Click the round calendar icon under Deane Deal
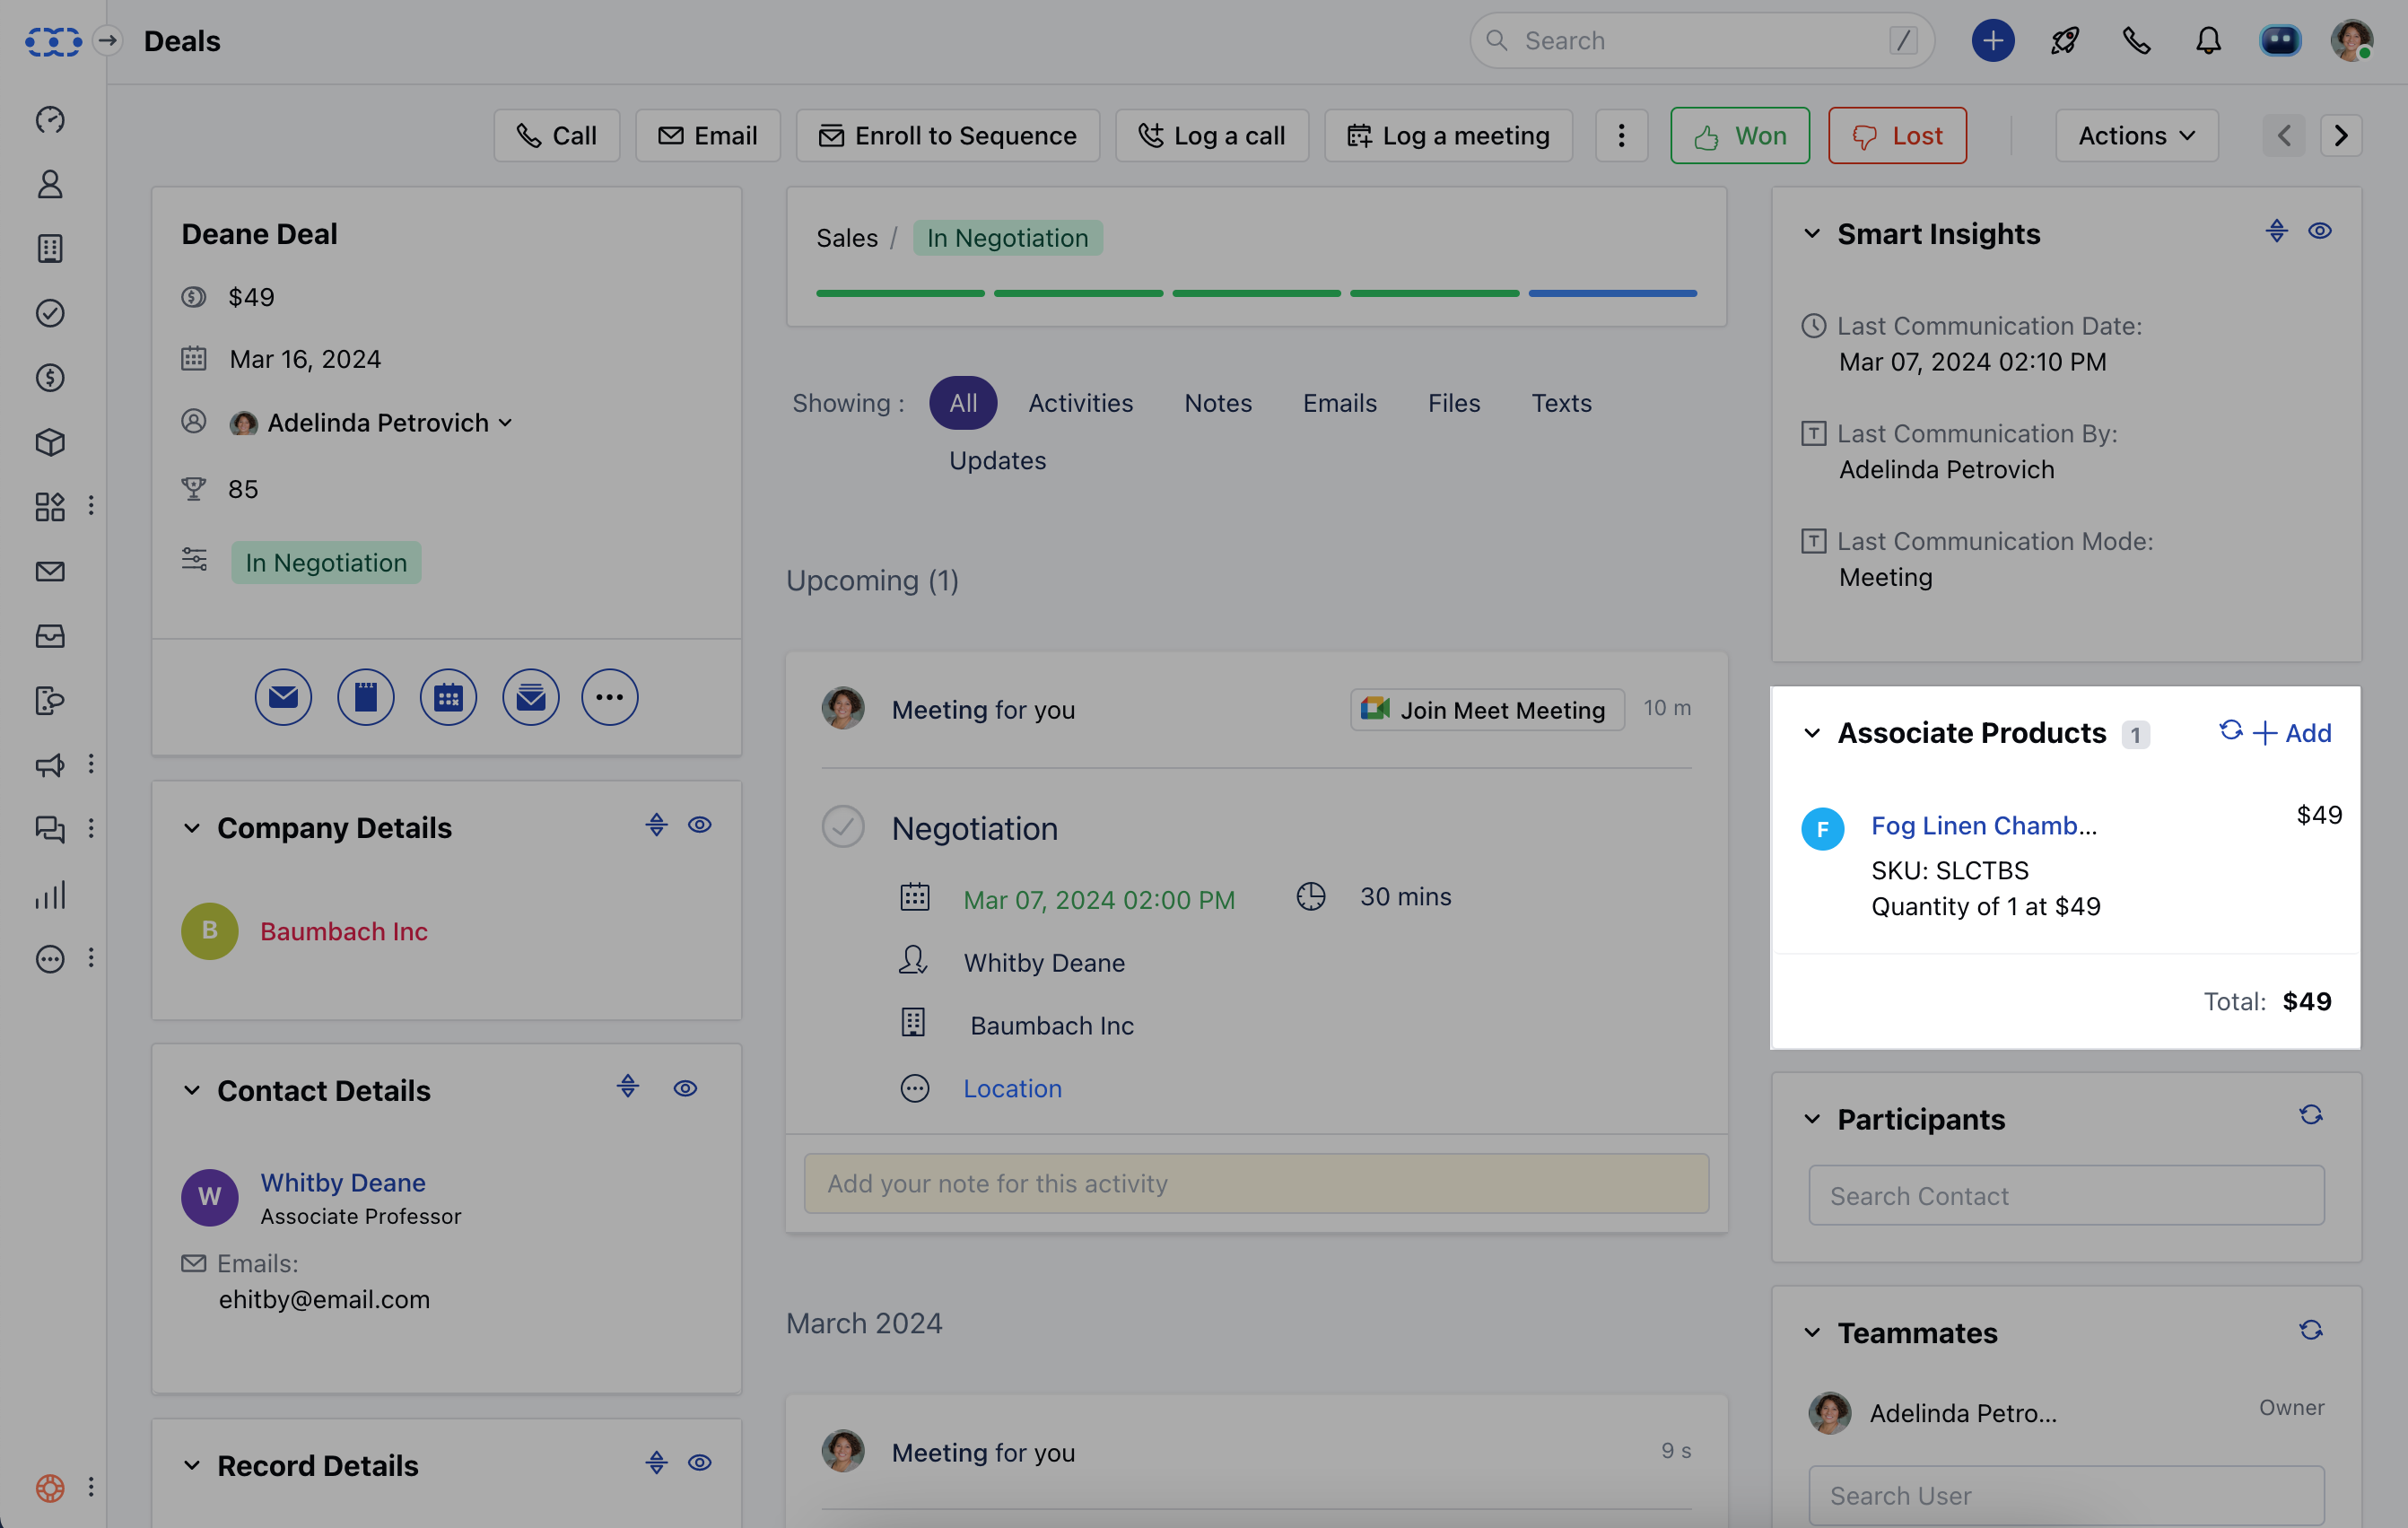The width and height of the screenshot is (2408, 1528). [x=448, y=697]
